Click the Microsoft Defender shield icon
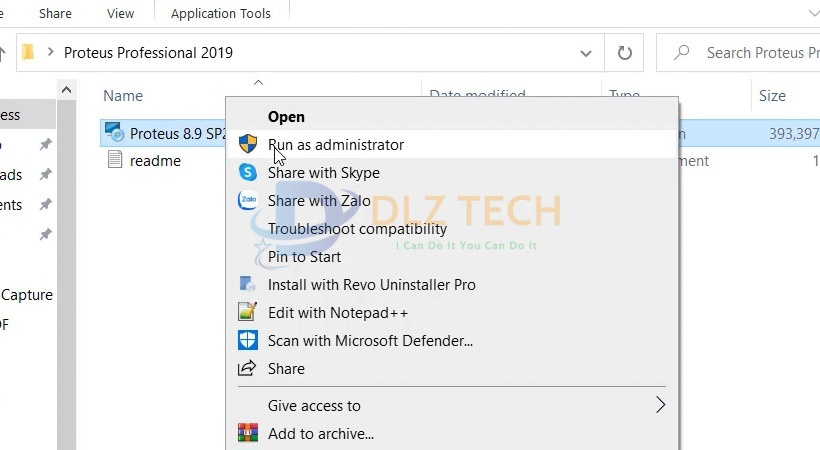Screen dimensions: 820x450 pos(247,340)
